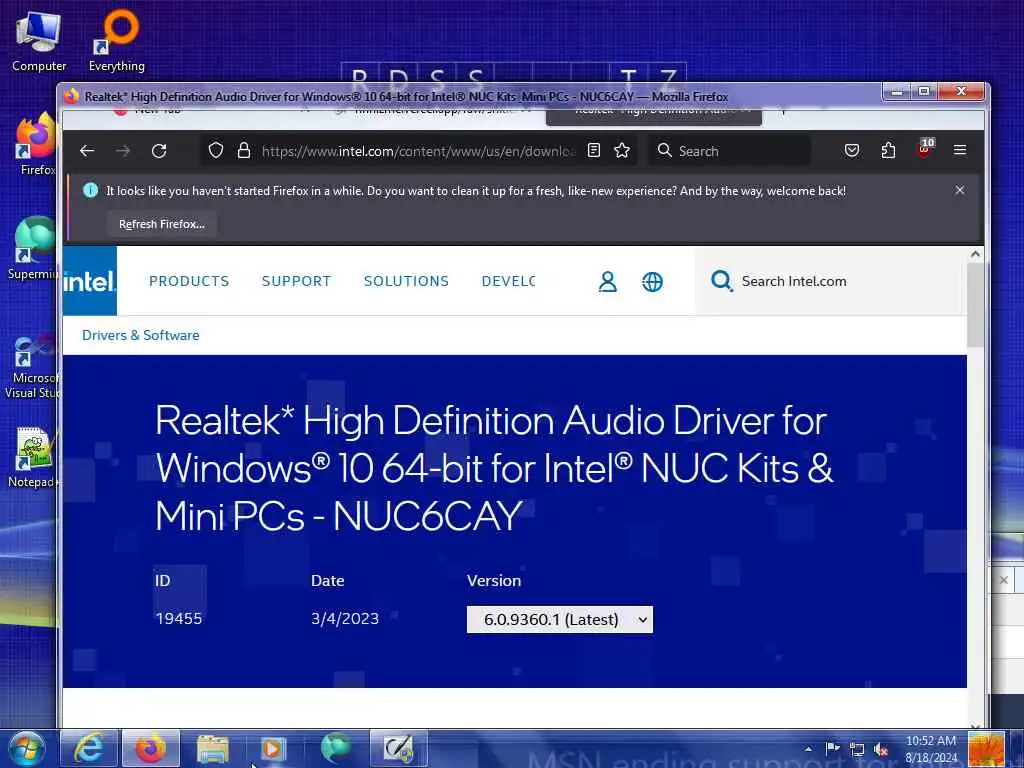Image resolution: width=1024 pixels, height=768 pixels.
Task: Expand the Version 6.0.9360.1 (Latest) dropdown
Action: click(560, 619)
